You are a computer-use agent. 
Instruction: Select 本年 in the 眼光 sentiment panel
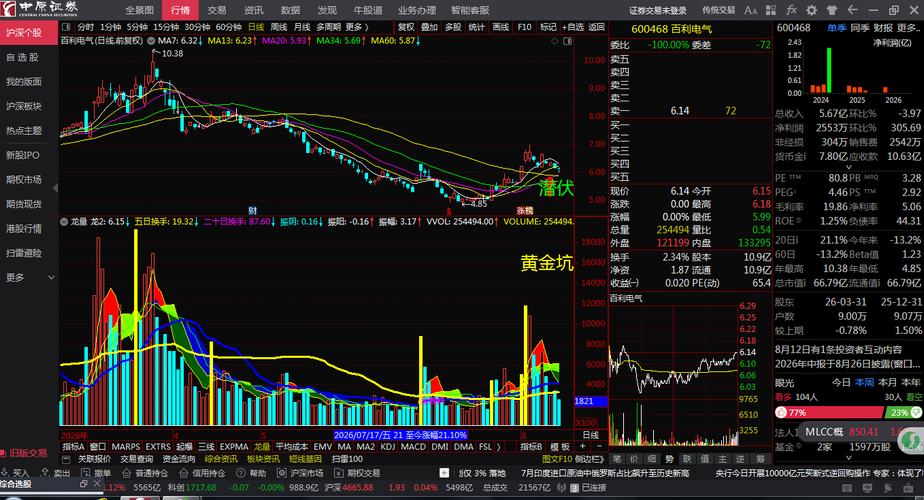pyautogui.click(x=911, y=382)
